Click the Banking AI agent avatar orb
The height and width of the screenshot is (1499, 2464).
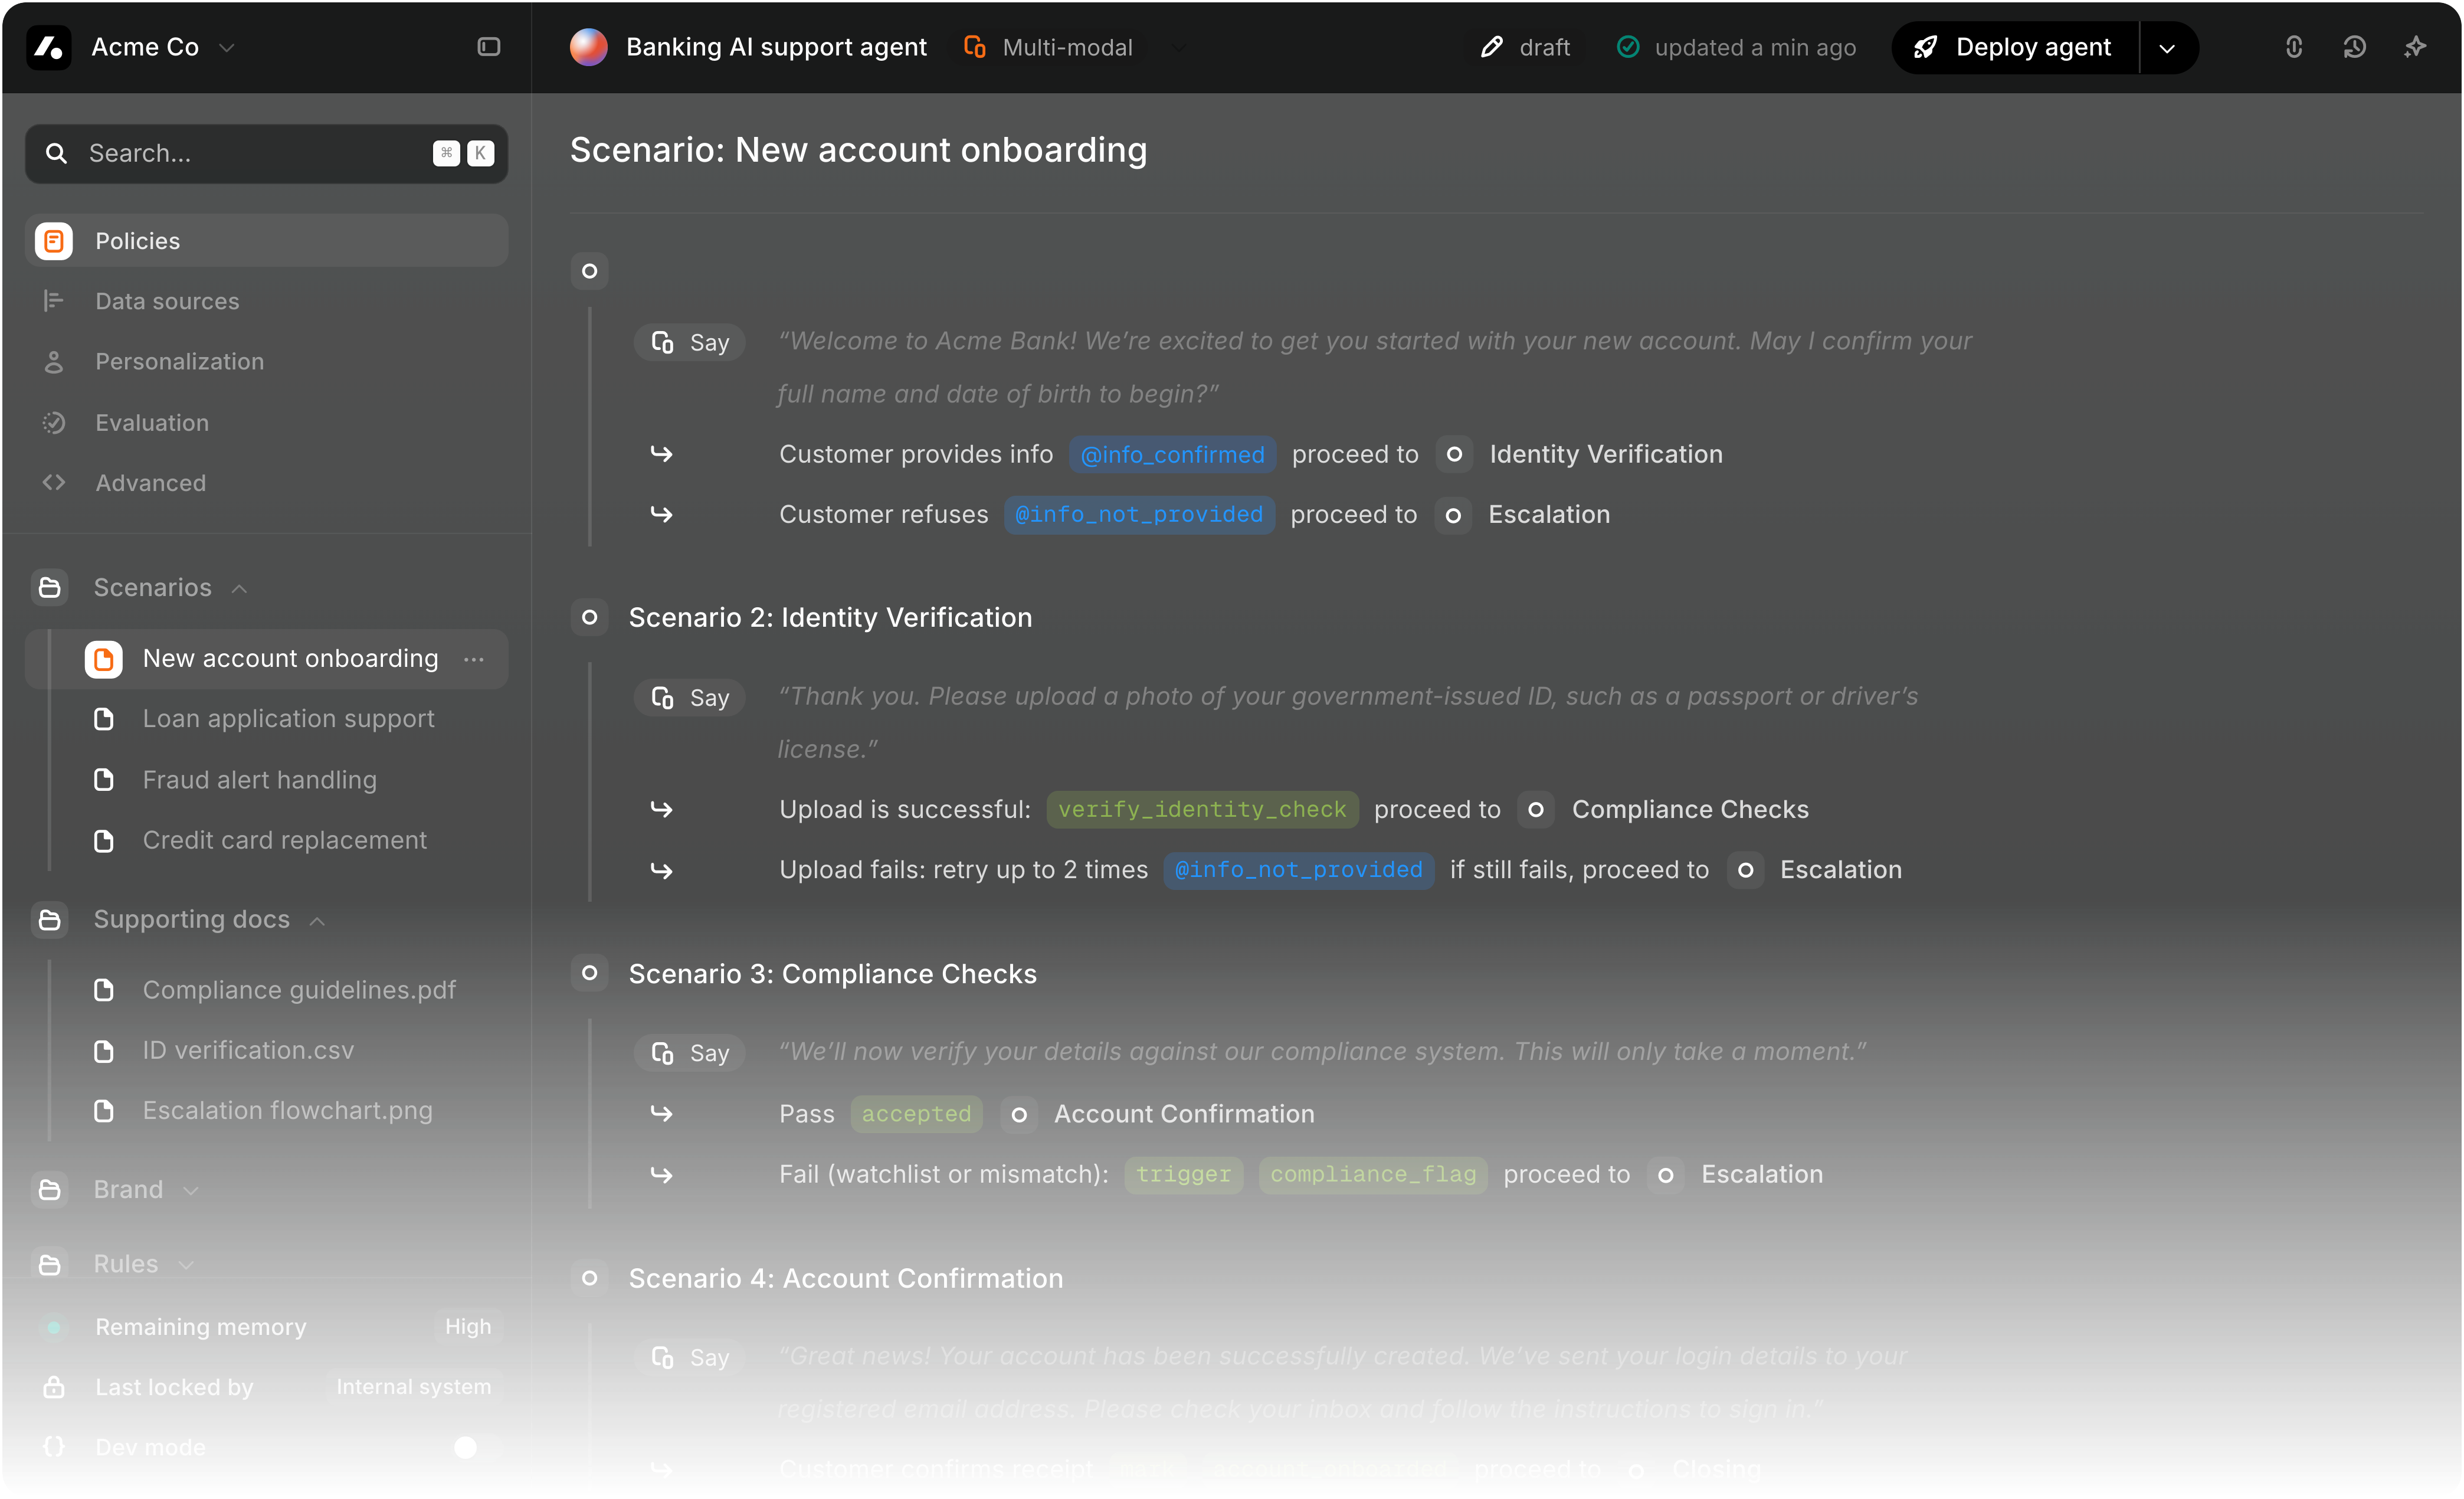[x=588, y=47]
